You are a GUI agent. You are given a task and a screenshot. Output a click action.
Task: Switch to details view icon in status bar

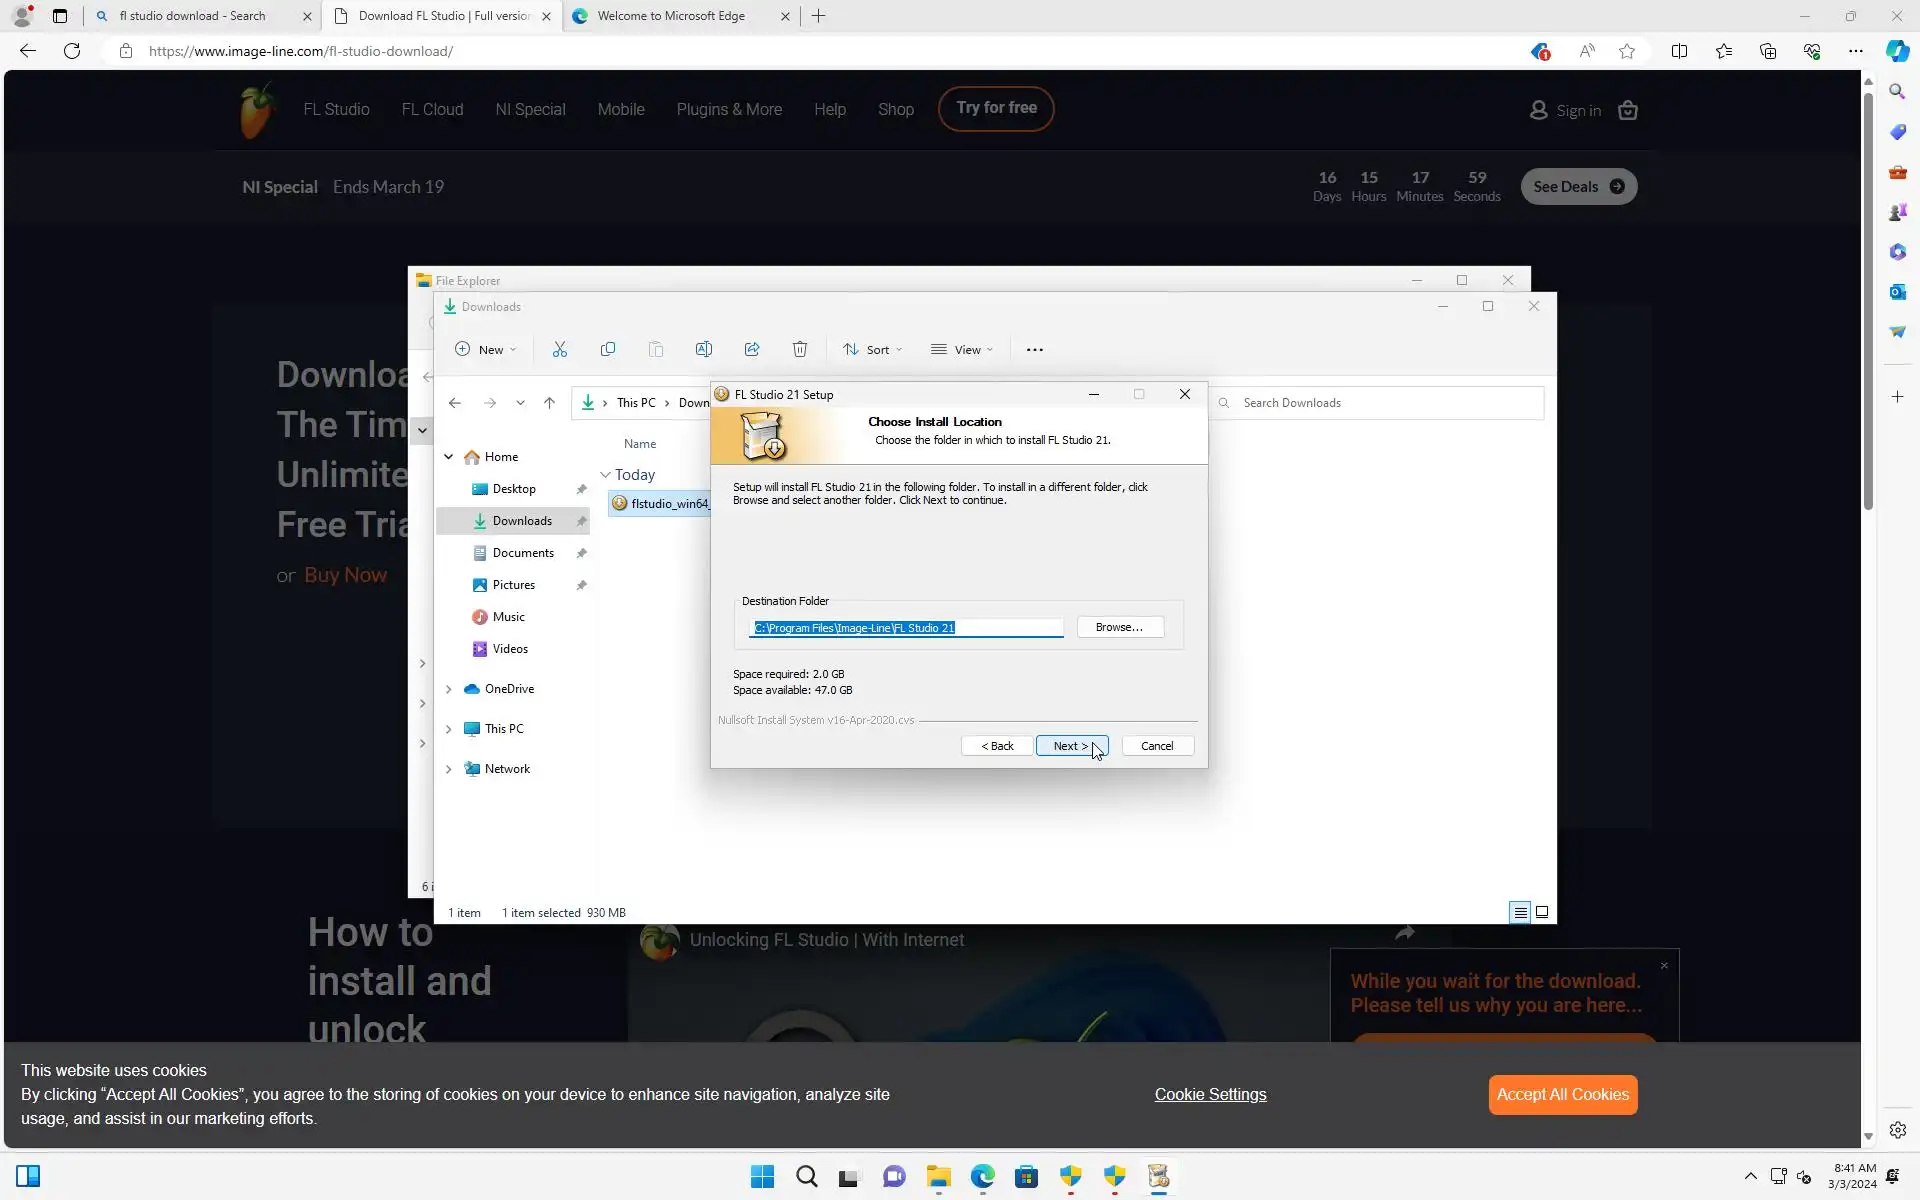[x=1520, y=912]
